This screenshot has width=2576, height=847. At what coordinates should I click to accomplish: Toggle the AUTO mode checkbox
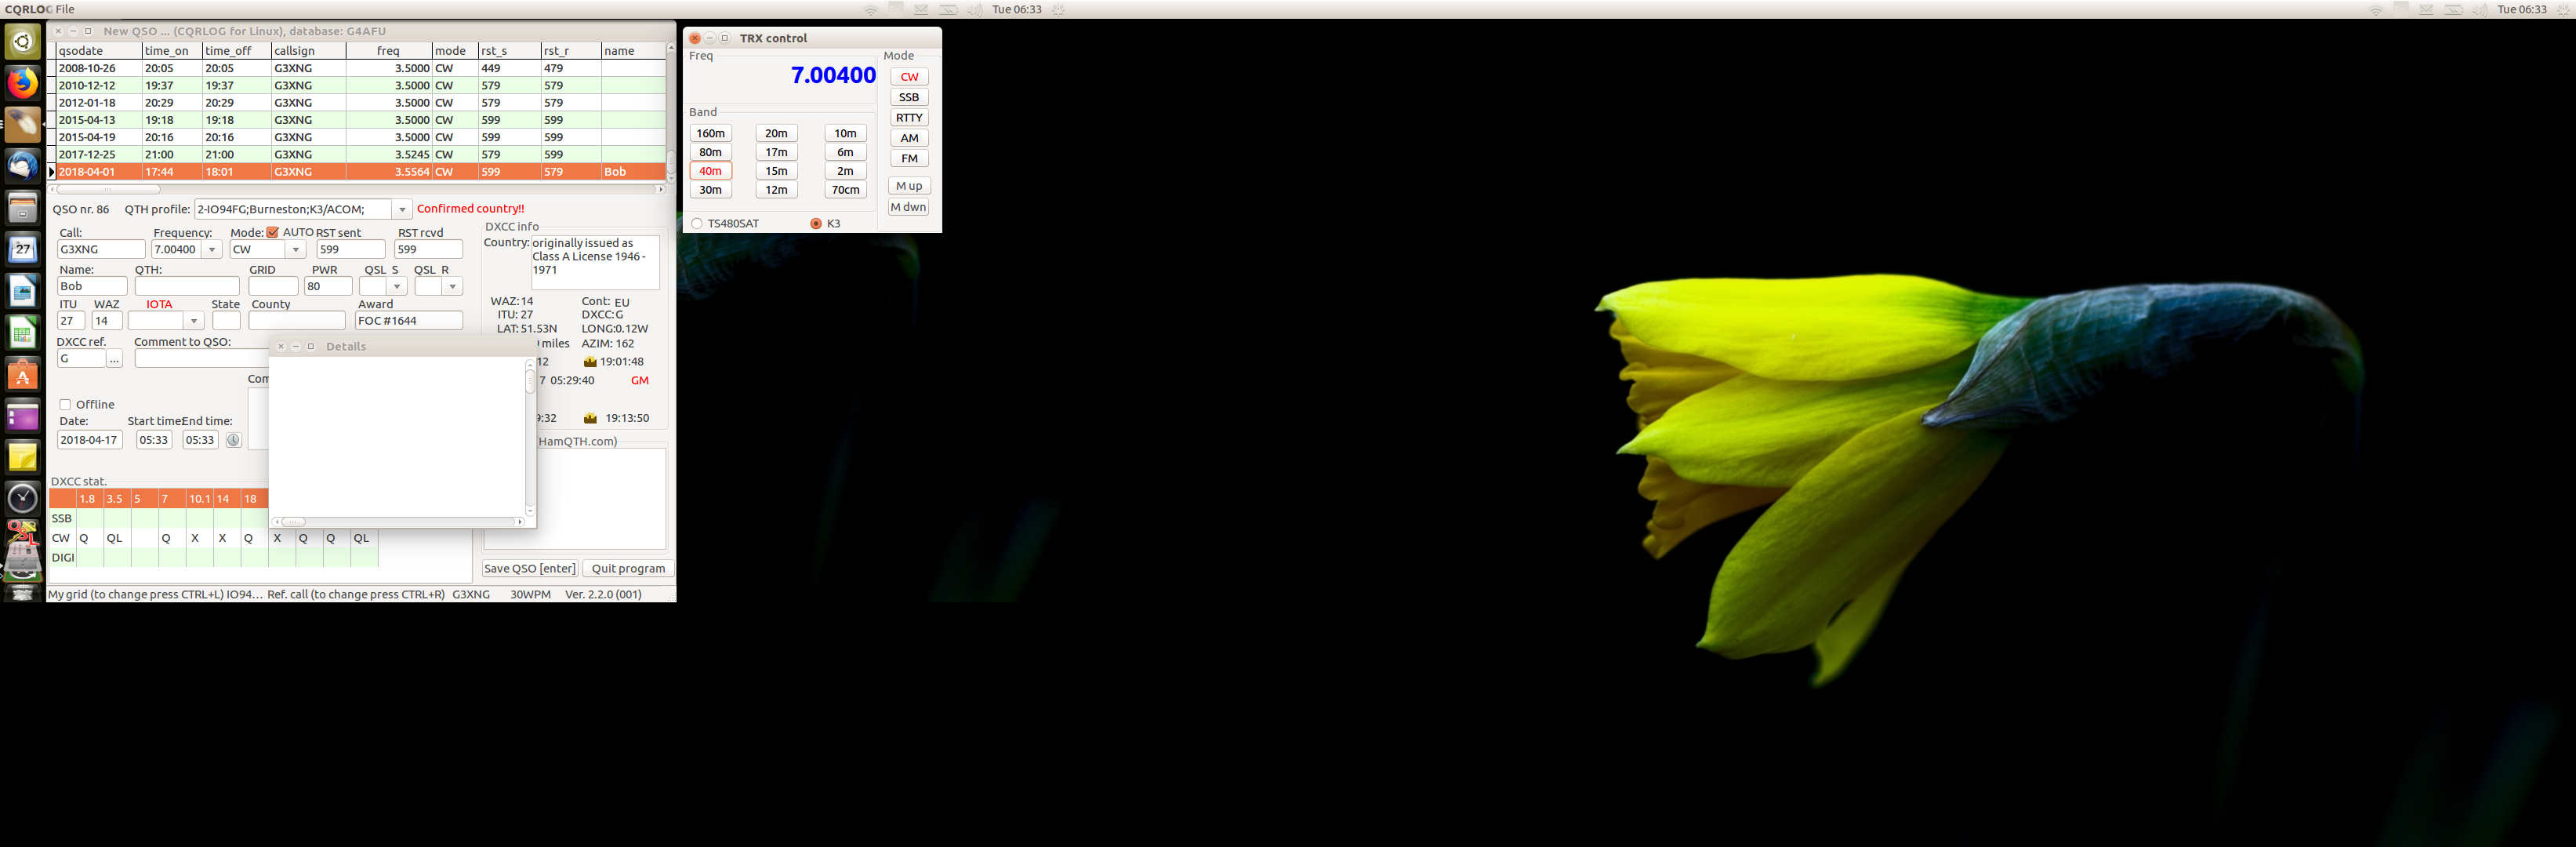[x=272, y=232]
